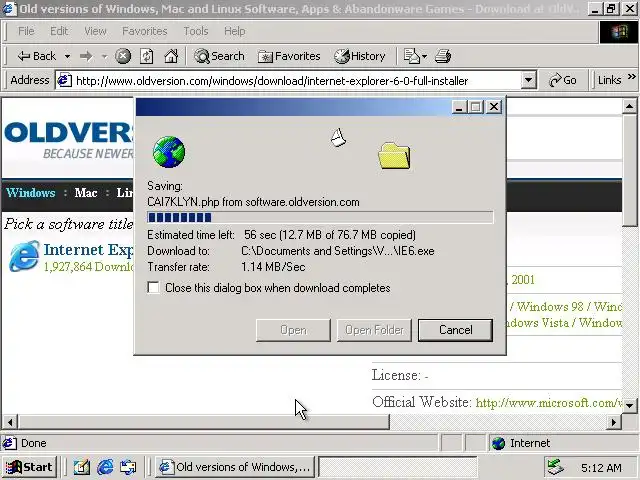The width and height of the screenshot is (640, 480).
Task: Click the OLDVERSION site logo
Action: click(x=69, y=140)
